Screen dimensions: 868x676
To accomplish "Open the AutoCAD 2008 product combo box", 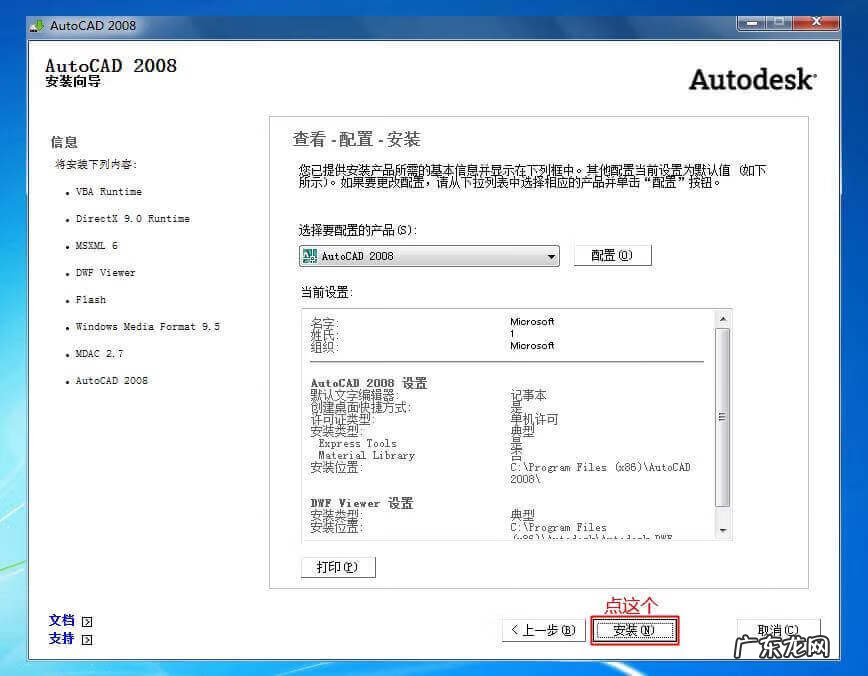I will [429, 256].
